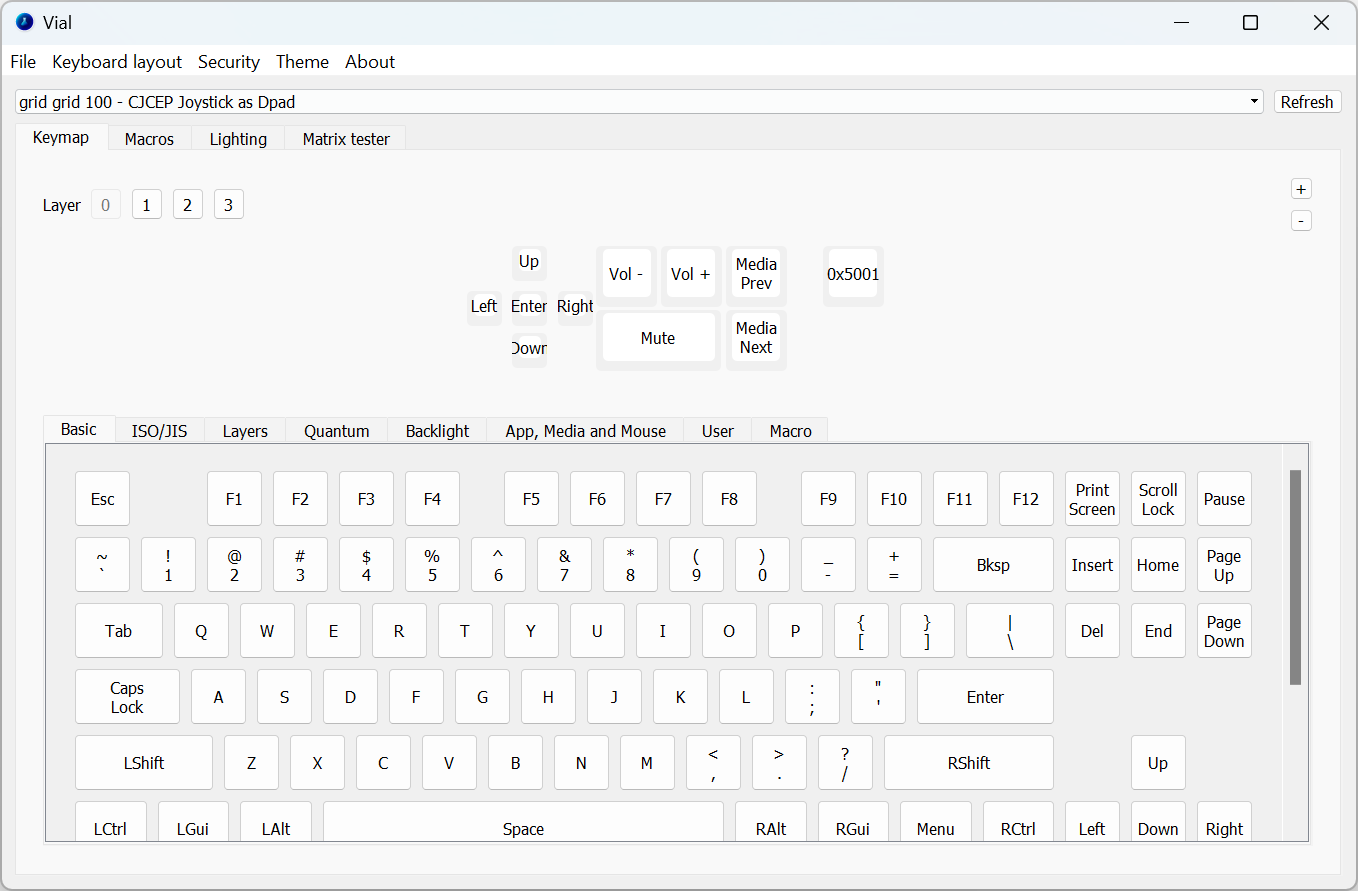This screenshot has width=1358, height=891.
Task: Select Layer 3
Action: (x=229, y=205)
